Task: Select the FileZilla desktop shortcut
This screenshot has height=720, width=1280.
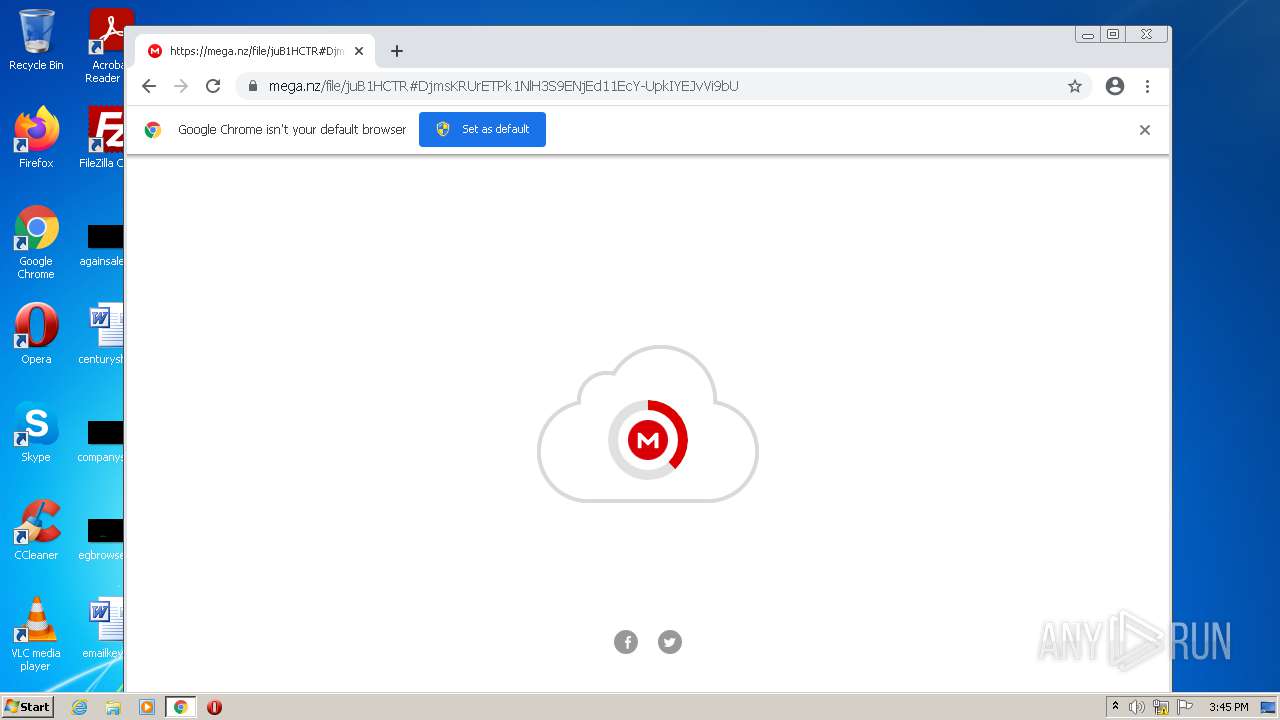Action: 103,138
